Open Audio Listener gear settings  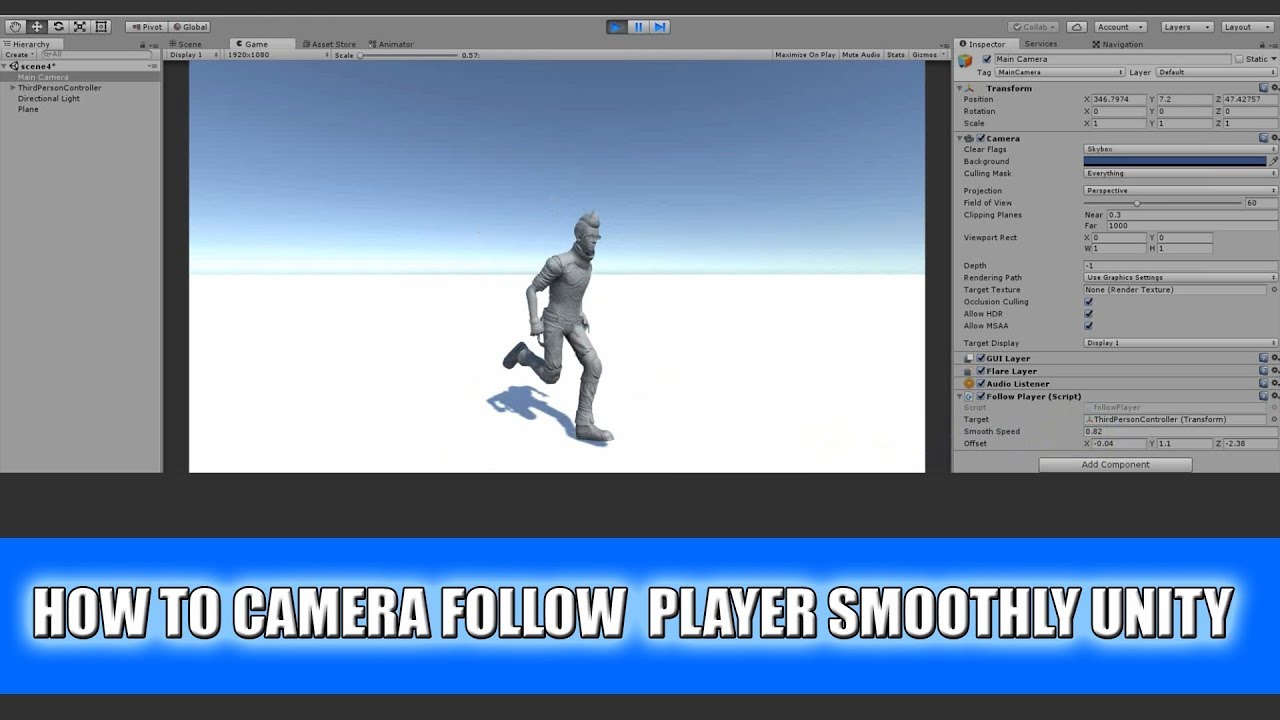(x=1275, y=384)
